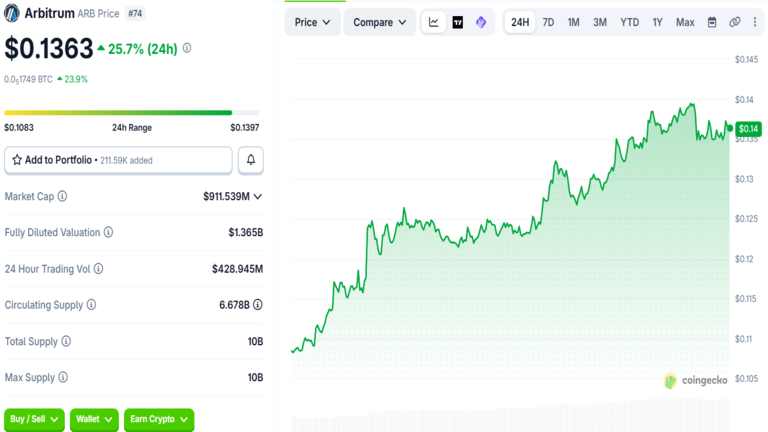Click the purple diamond chart icon
The image size is (768, 432).
481,22
